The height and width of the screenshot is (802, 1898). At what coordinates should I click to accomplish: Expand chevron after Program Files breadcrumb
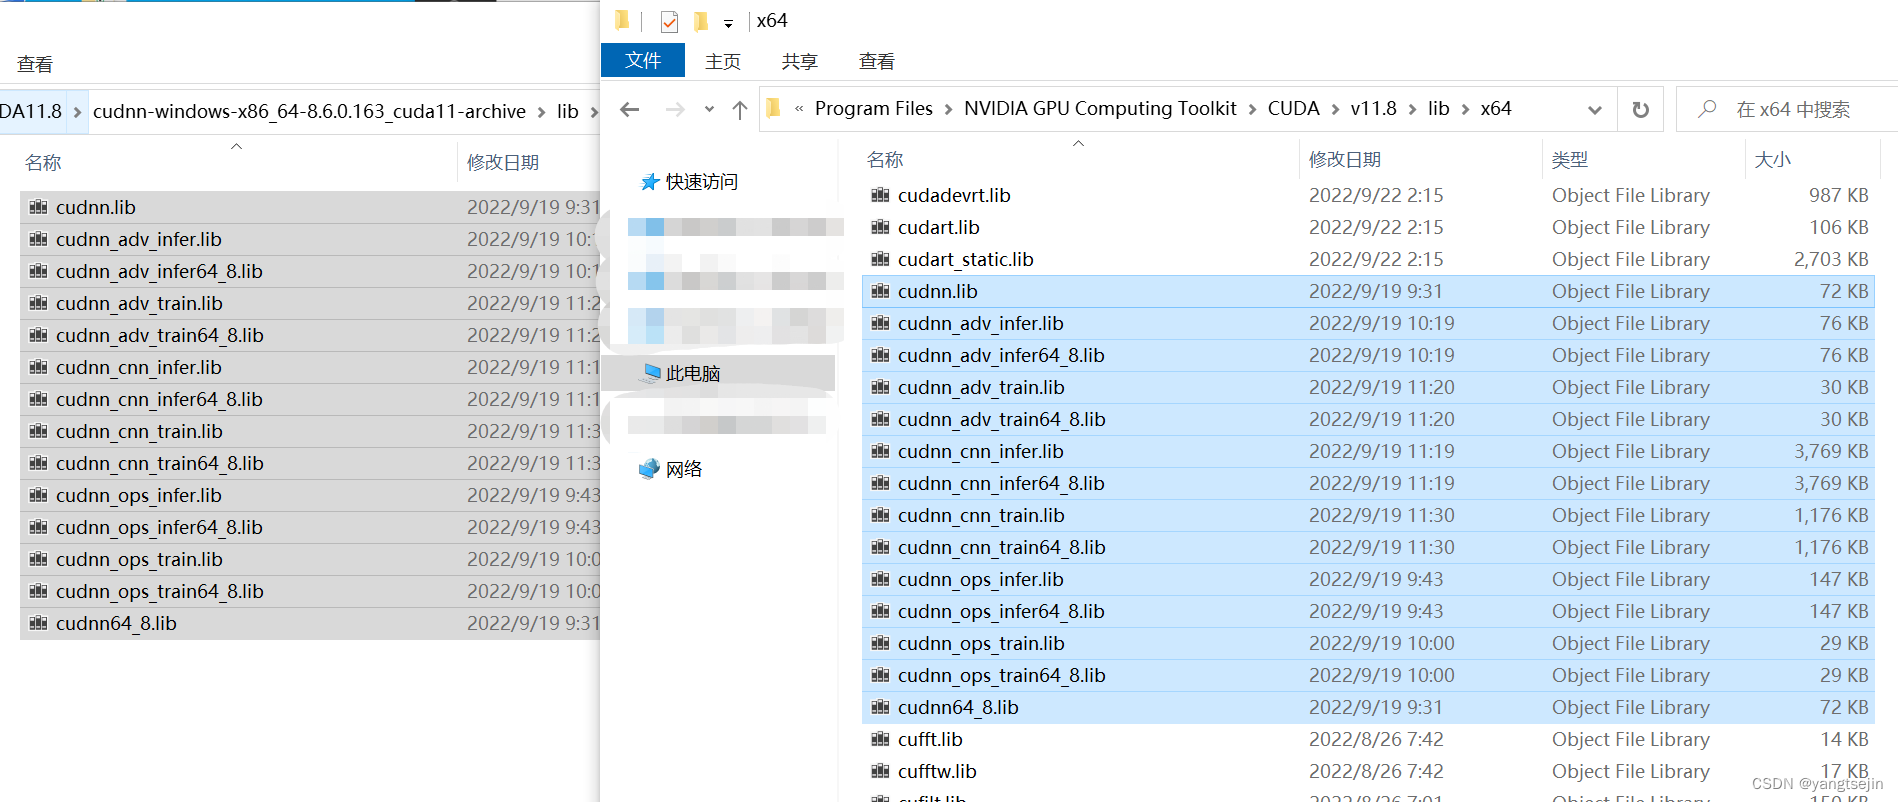coord(948,109)
